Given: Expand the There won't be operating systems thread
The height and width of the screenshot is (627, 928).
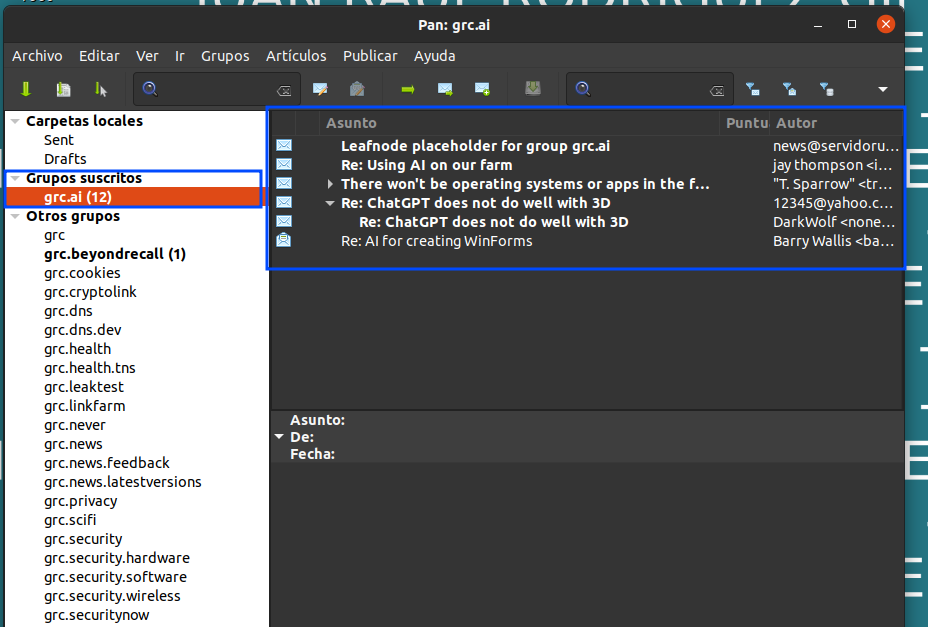Looking at the screenshot, I should [x=330, y=184].
